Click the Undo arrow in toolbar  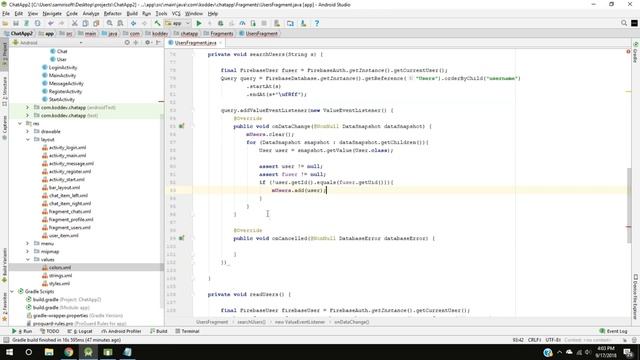pos(51,23)
